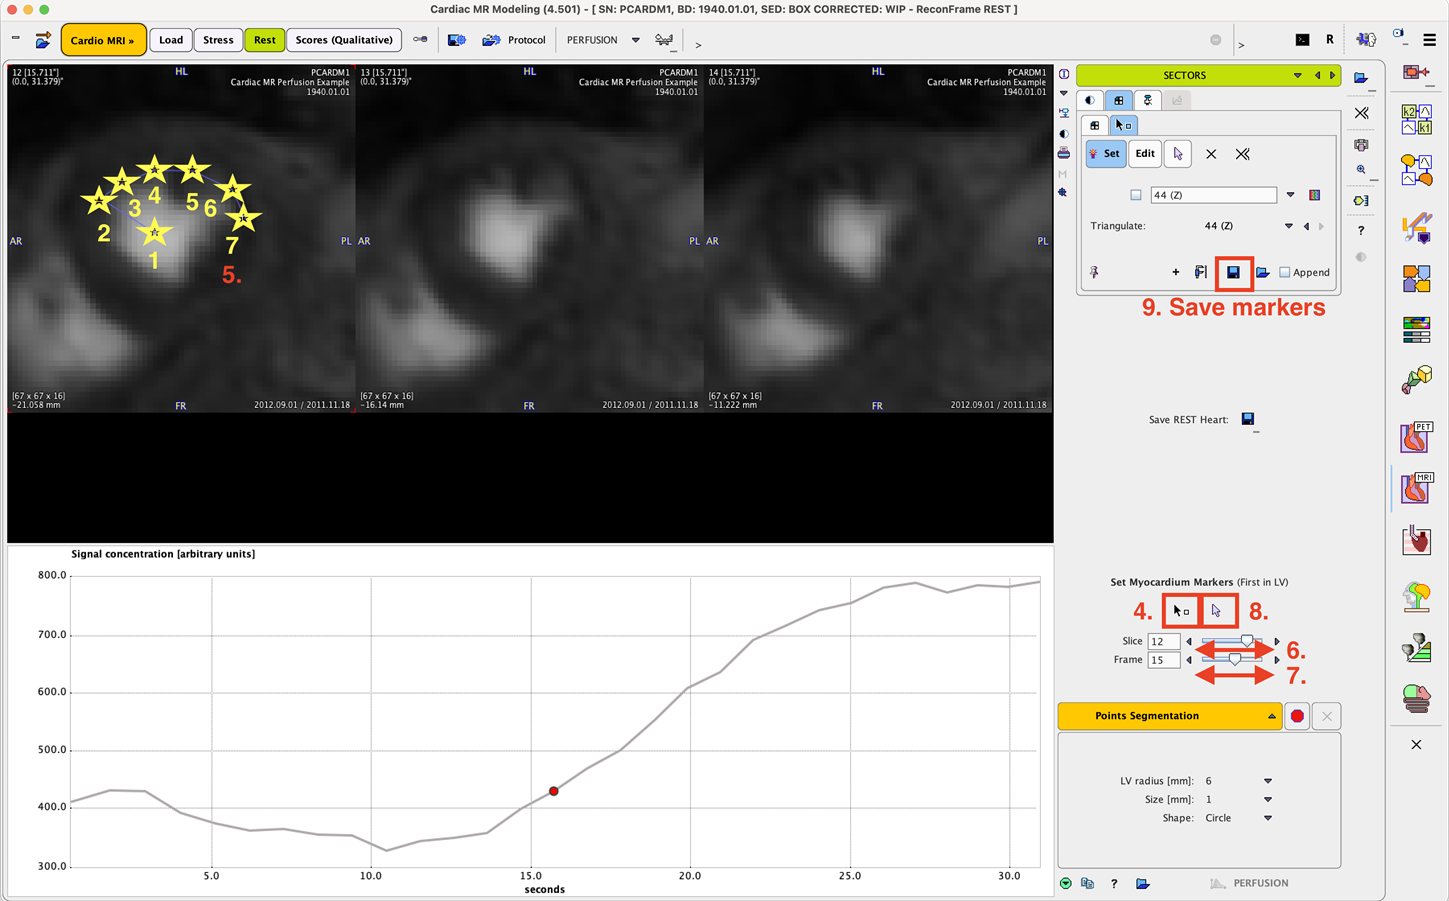Viewport: 1449px width, 901px height.
Task: Open the hamburger menu at top right
Action: click(1429, 40)
